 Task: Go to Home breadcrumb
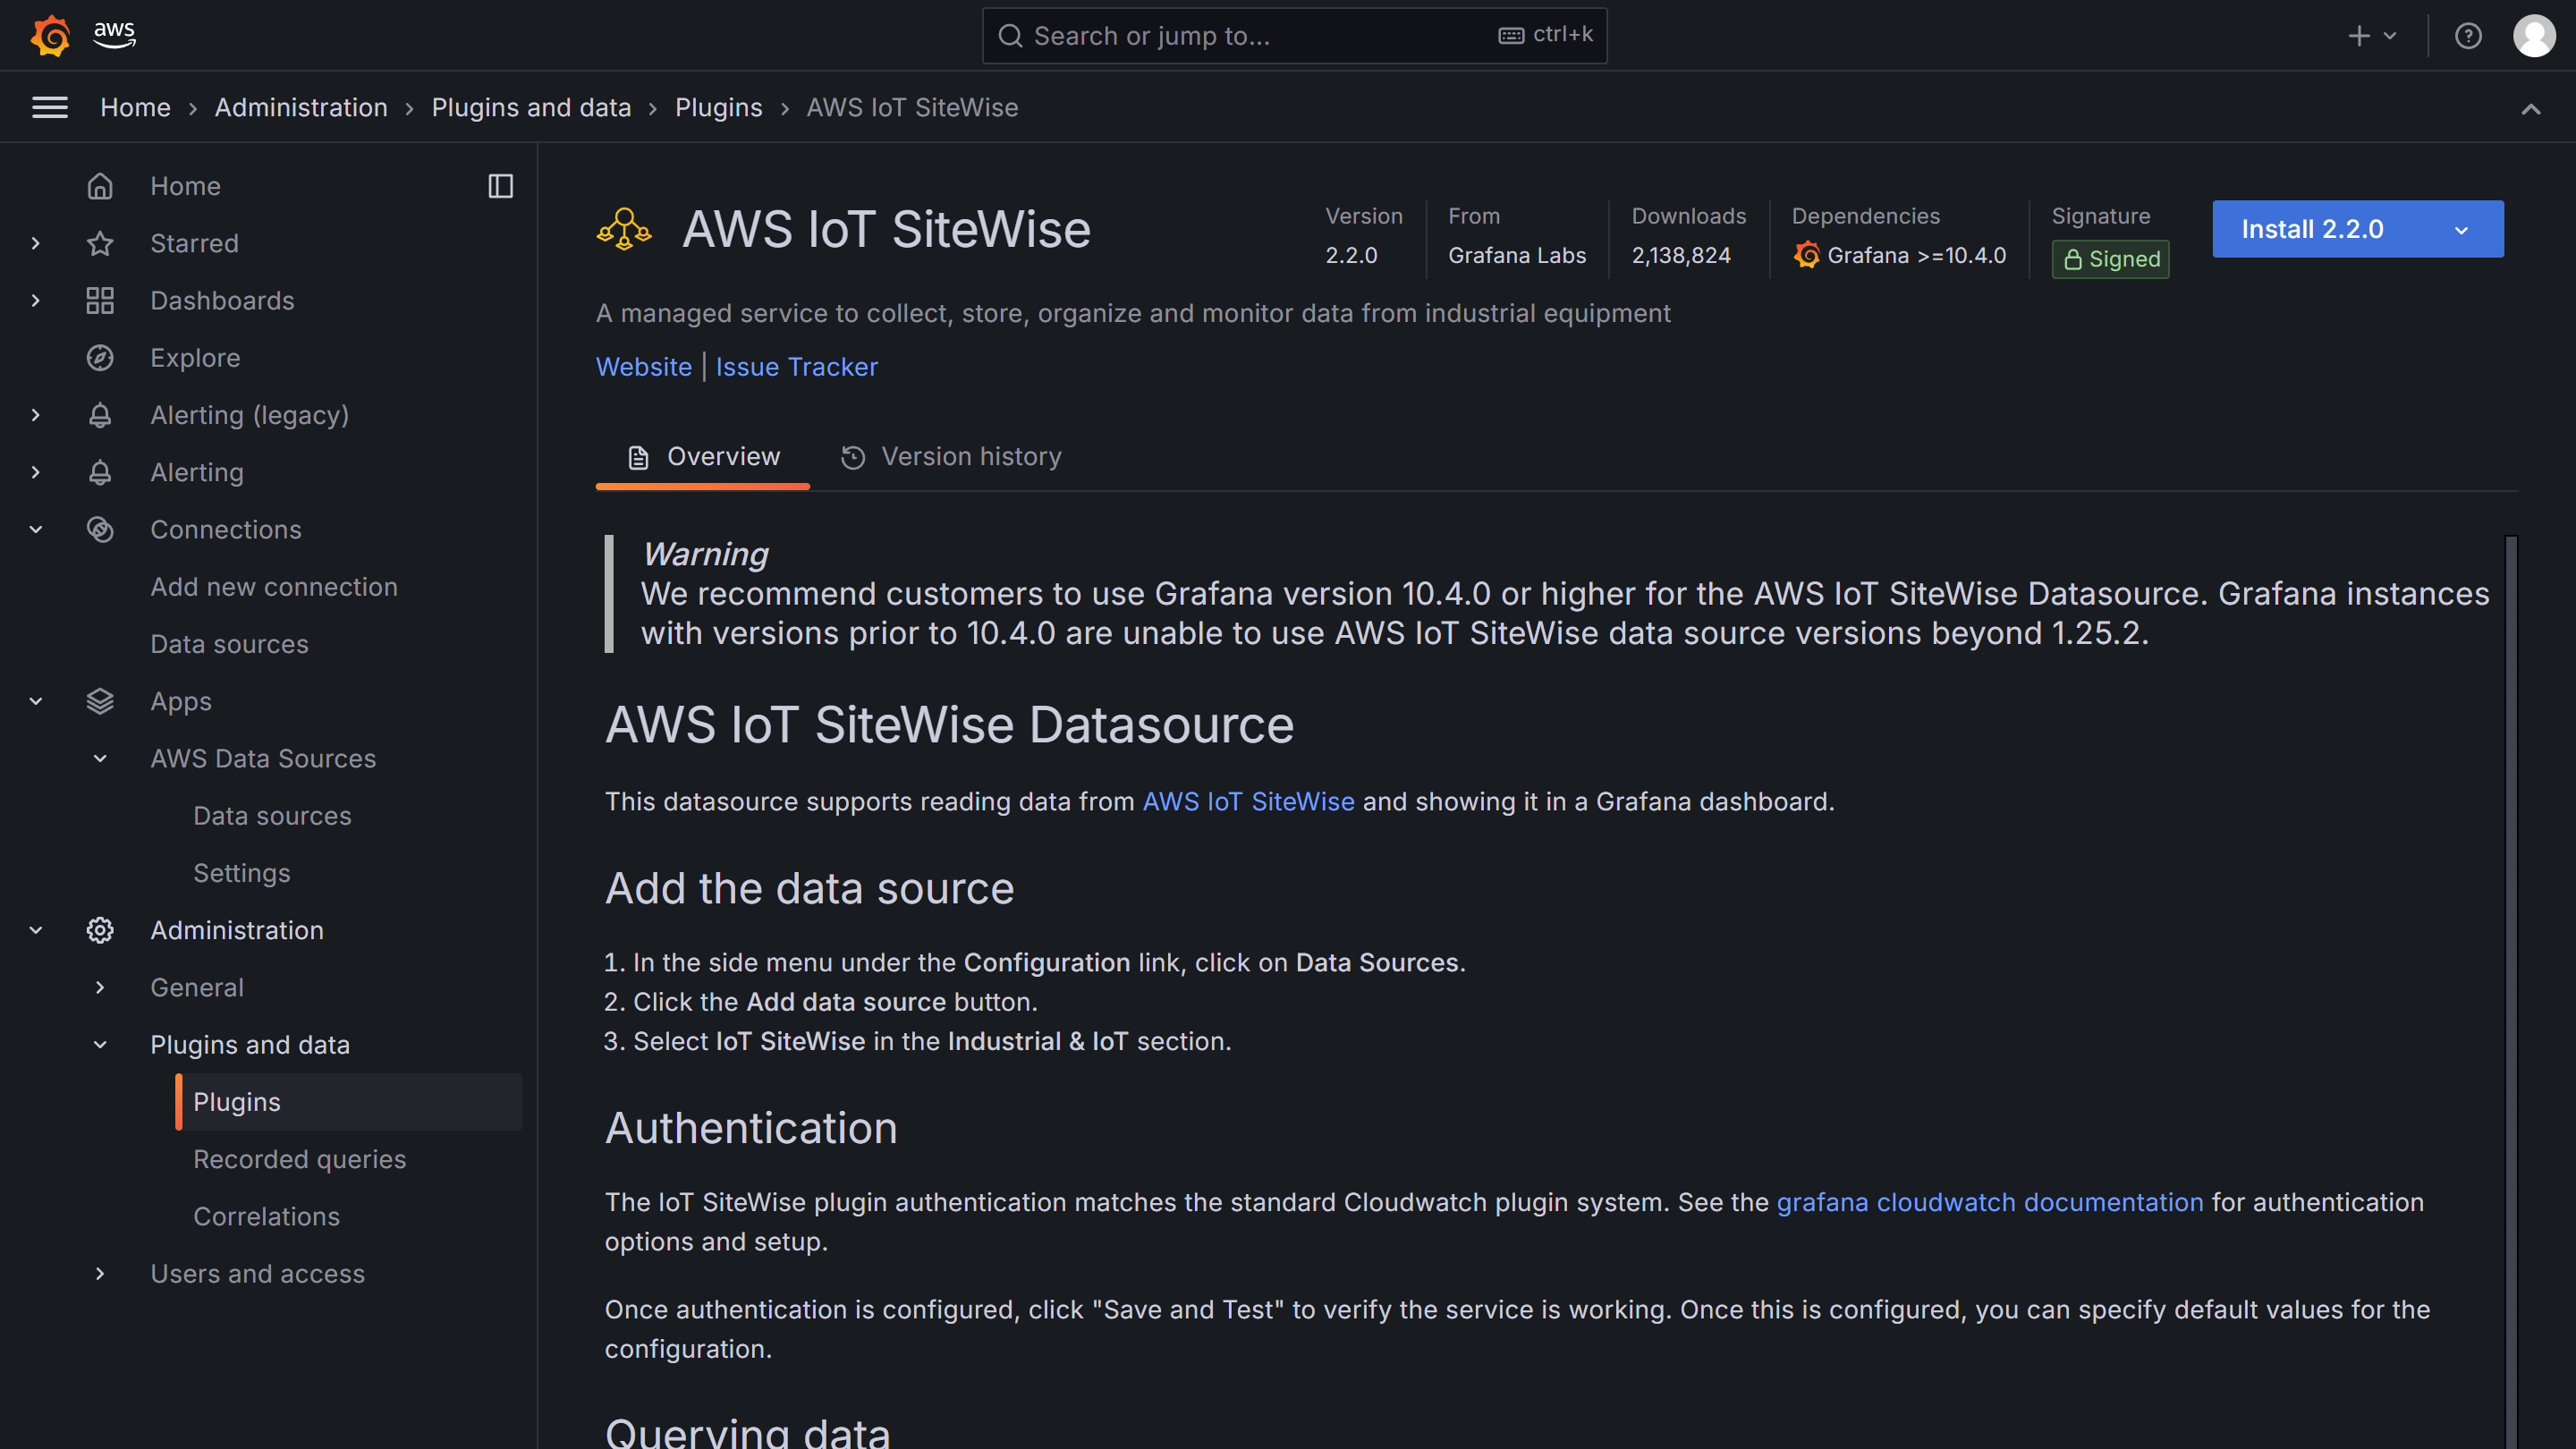[135, 107]
